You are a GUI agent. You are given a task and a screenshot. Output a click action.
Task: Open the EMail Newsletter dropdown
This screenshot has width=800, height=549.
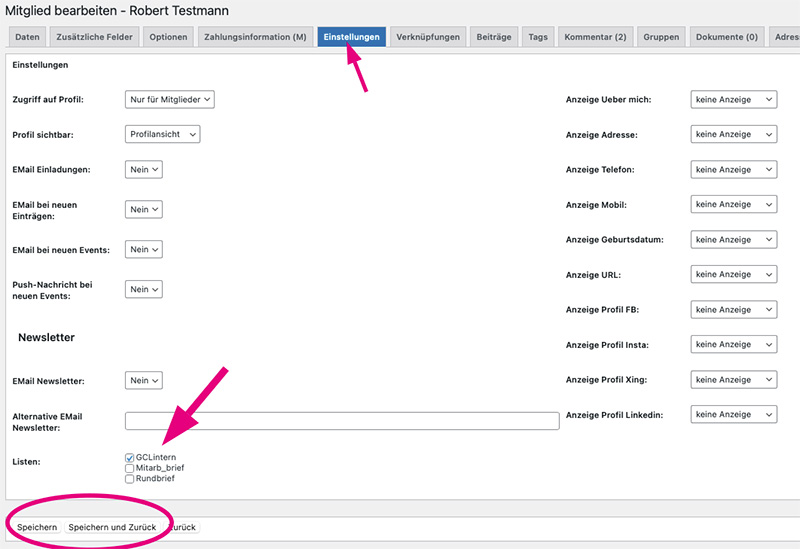144,381
